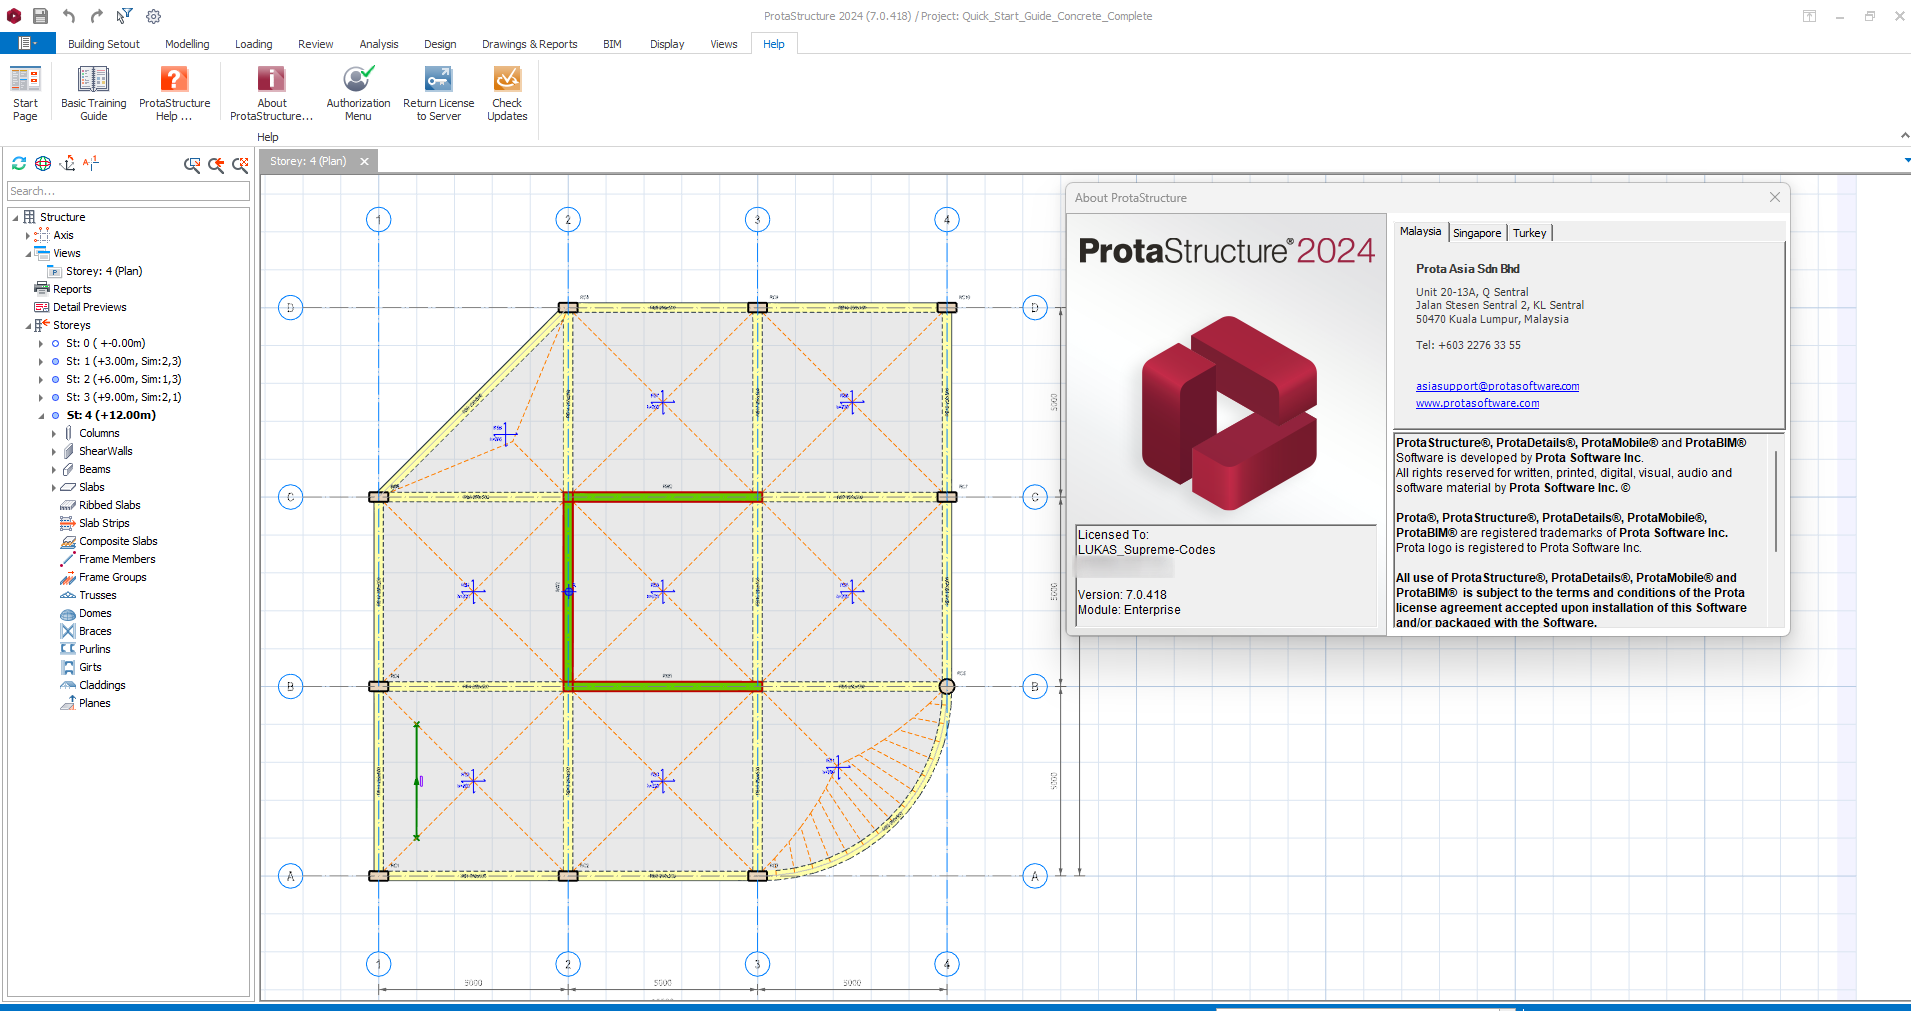Click the A-1 axis label icon

click(x=91, y=163)
